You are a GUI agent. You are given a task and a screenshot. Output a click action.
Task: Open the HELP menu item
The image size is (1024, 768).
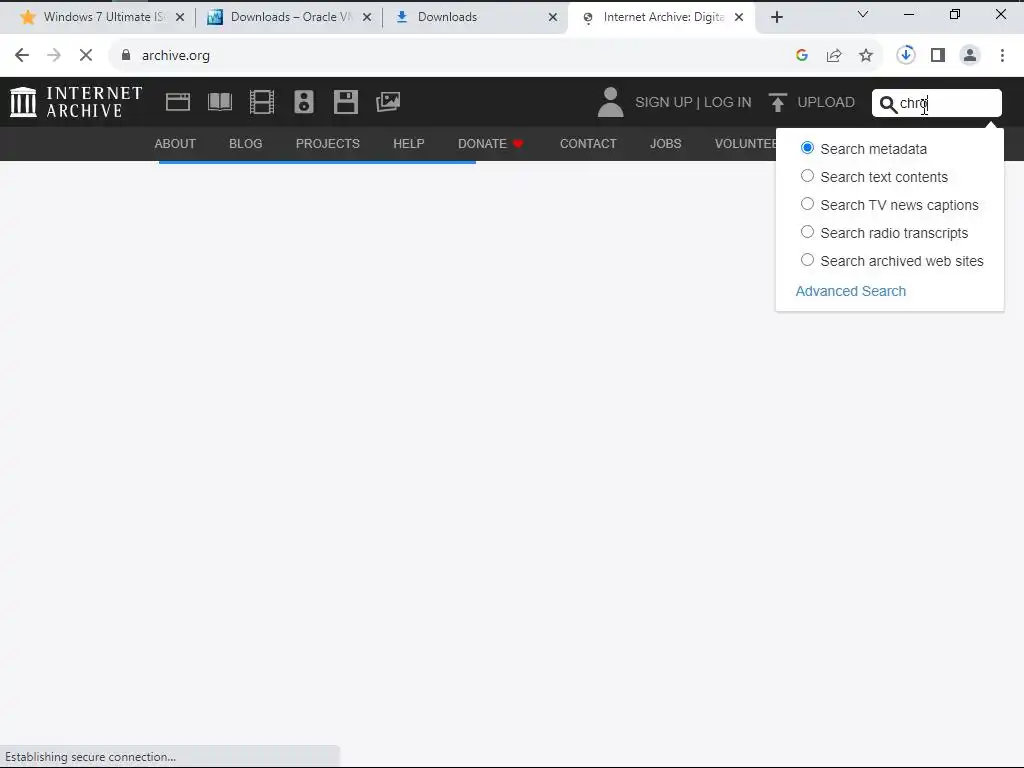(x=409, y=144)
